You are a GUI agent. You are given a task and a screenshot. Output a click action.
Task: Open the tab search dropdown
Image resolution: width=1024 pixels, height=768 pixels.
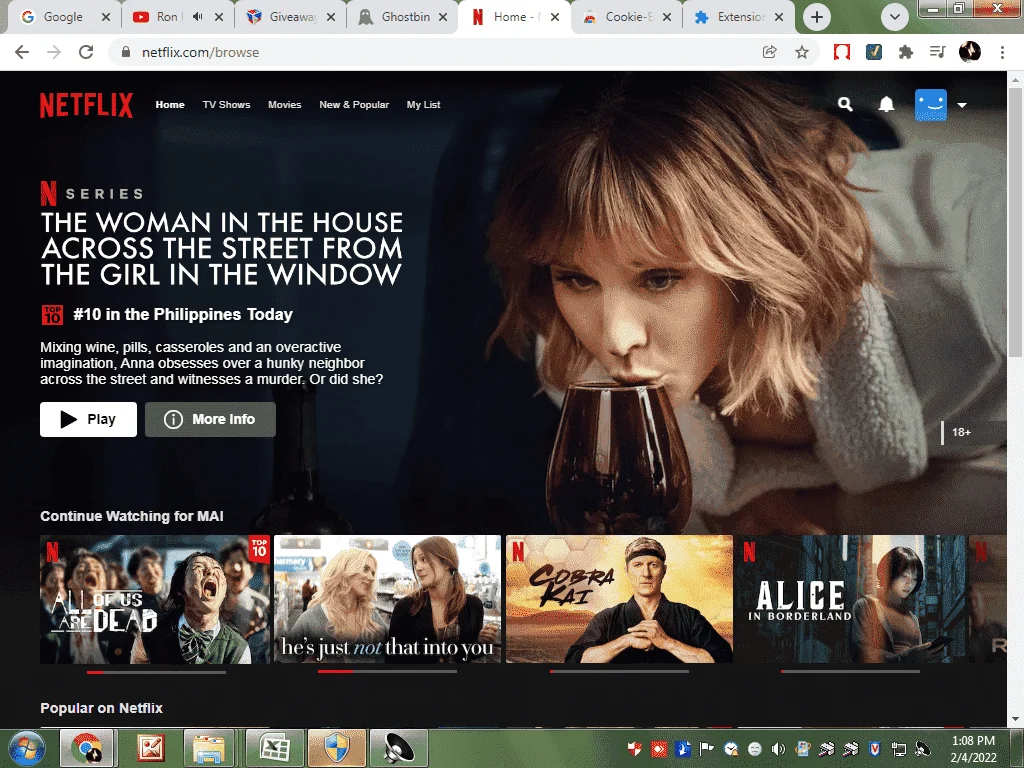(895, 17)
